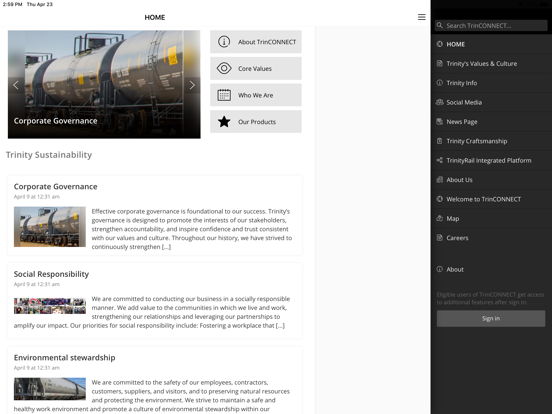Click the Corporate Governance tank car thumbnail
The width and height of the screenshot is (552, 414).
tap(50, 227)
